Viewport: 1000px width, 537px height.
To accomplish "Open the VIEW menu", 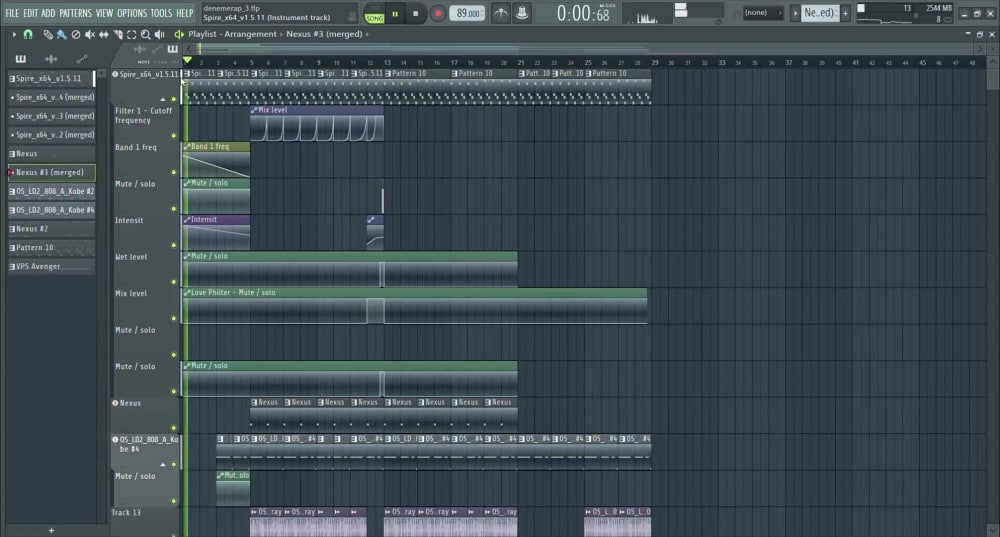I will (104, 13).
